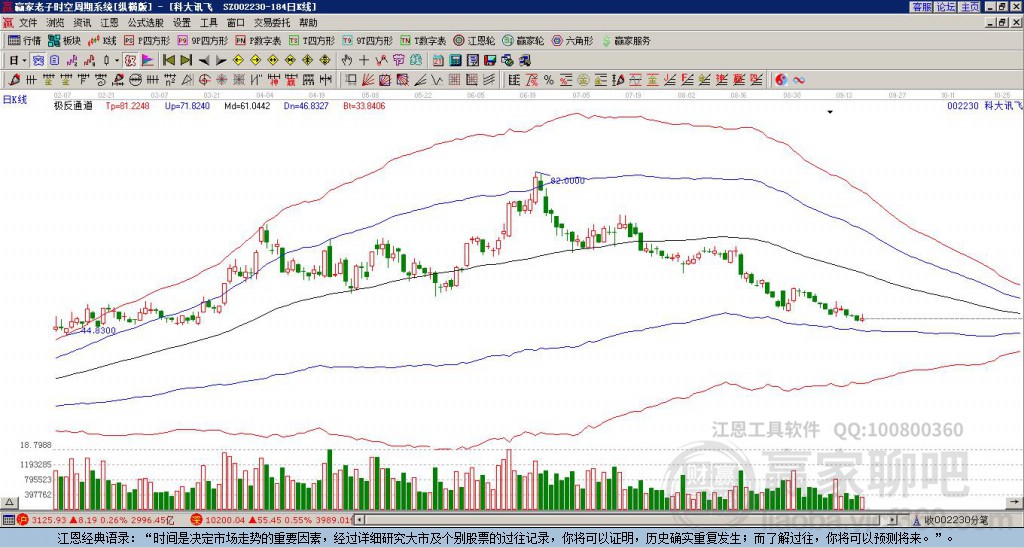The image size is (1024, 548).
Task: Click the 82.0000 peak price label
Action: pos(568,180)
